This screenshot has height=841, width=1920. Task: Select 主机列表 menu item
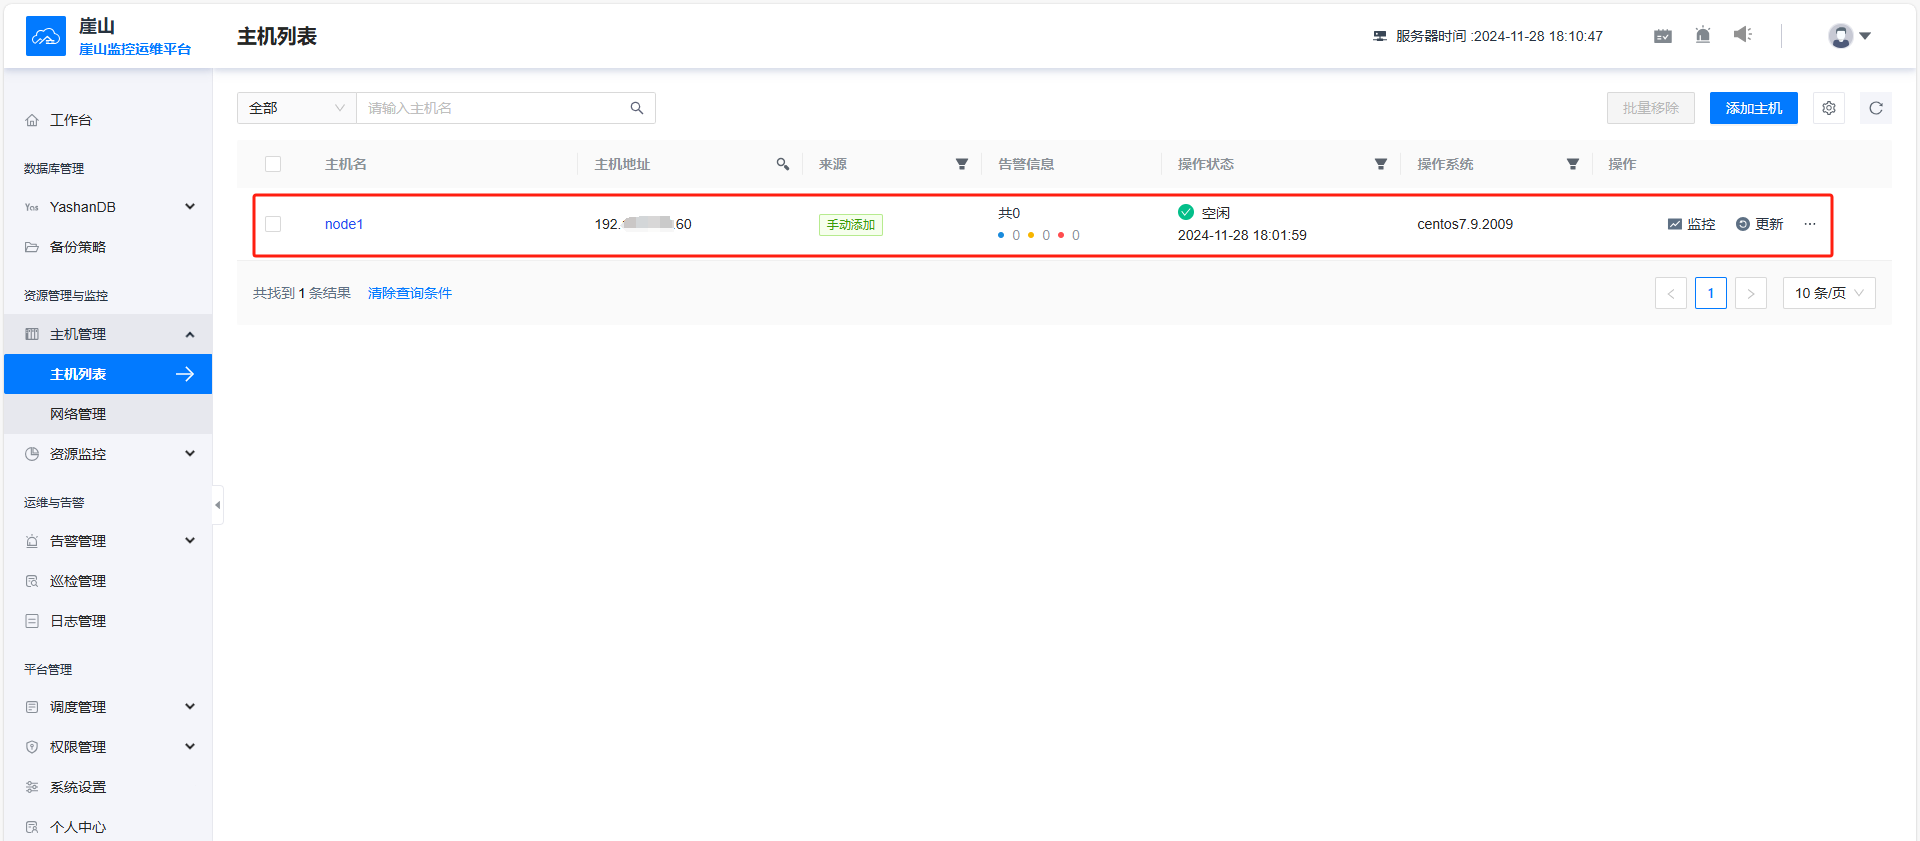click(108, 374)
